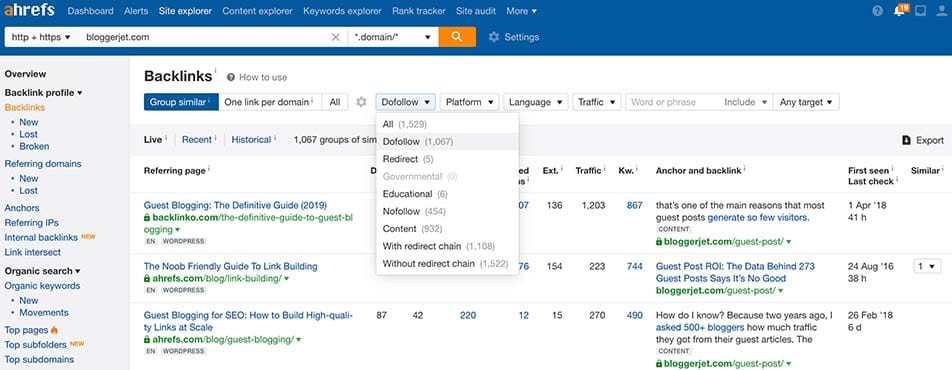
Task: Choose Nofollow (454) menu option
Action: pyautogui.click(x=447, y=211)
